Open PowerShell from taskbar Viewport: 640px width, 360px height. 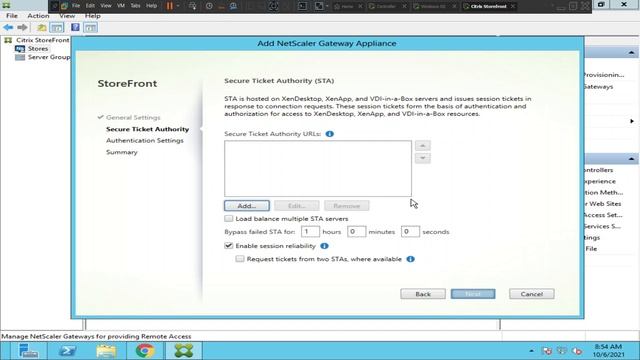click(67, 351)
